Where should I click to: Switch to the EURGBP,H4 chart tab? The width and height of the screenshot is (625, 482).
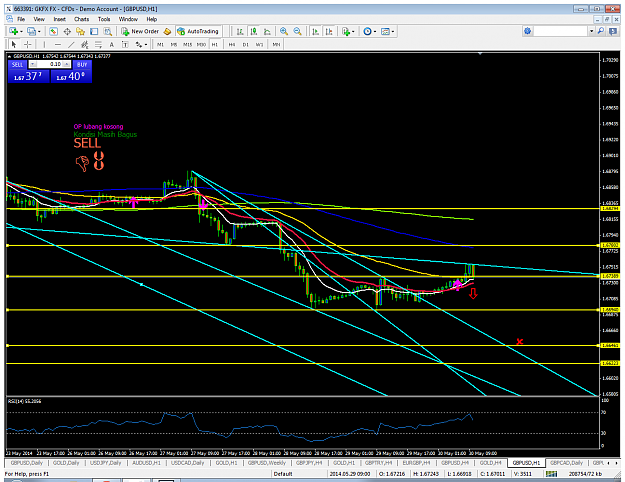[x=416, y=463]
